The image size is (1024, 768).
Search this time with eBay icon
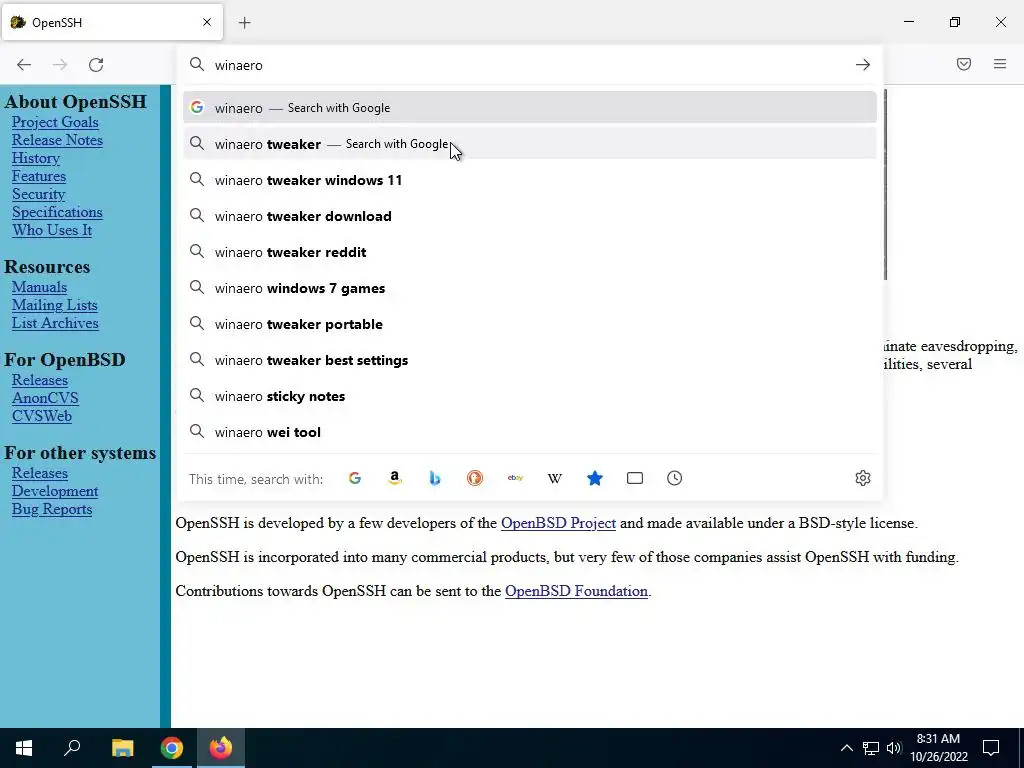[x=515, y=478]
